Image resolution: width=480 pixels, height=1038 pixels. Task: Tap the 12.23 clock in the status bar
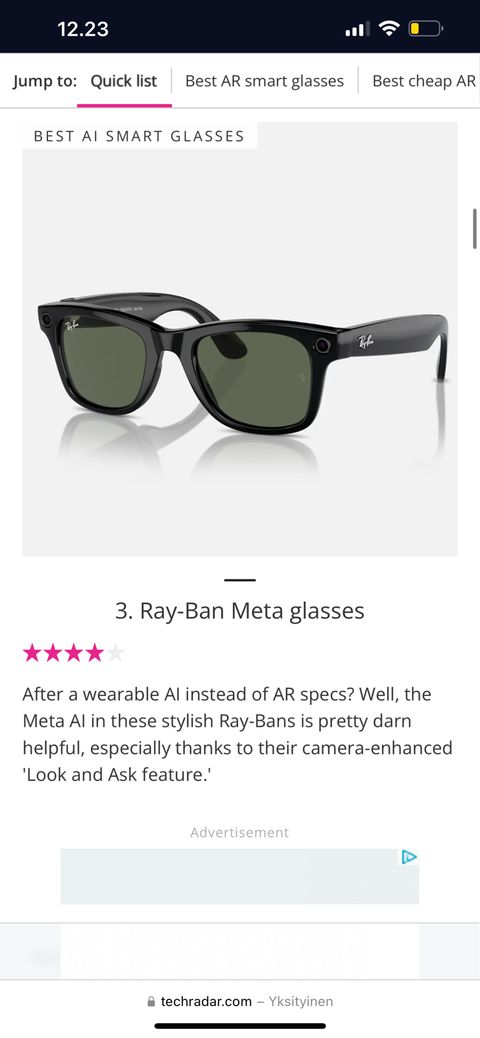pyautogui.click(x=83, y=28)
